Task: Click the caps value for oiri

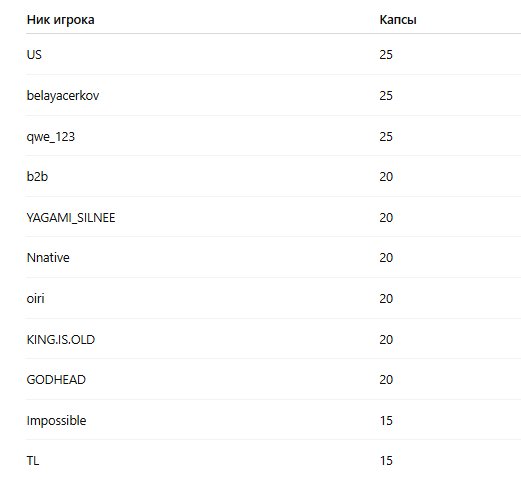Action: click(x=386, y=299)
